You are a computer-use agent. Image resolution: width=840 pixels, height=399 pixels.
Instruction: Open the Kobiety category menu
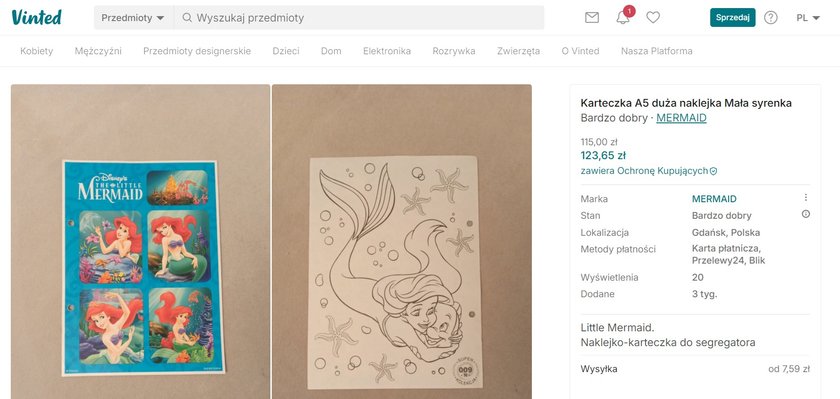point(36,51)
